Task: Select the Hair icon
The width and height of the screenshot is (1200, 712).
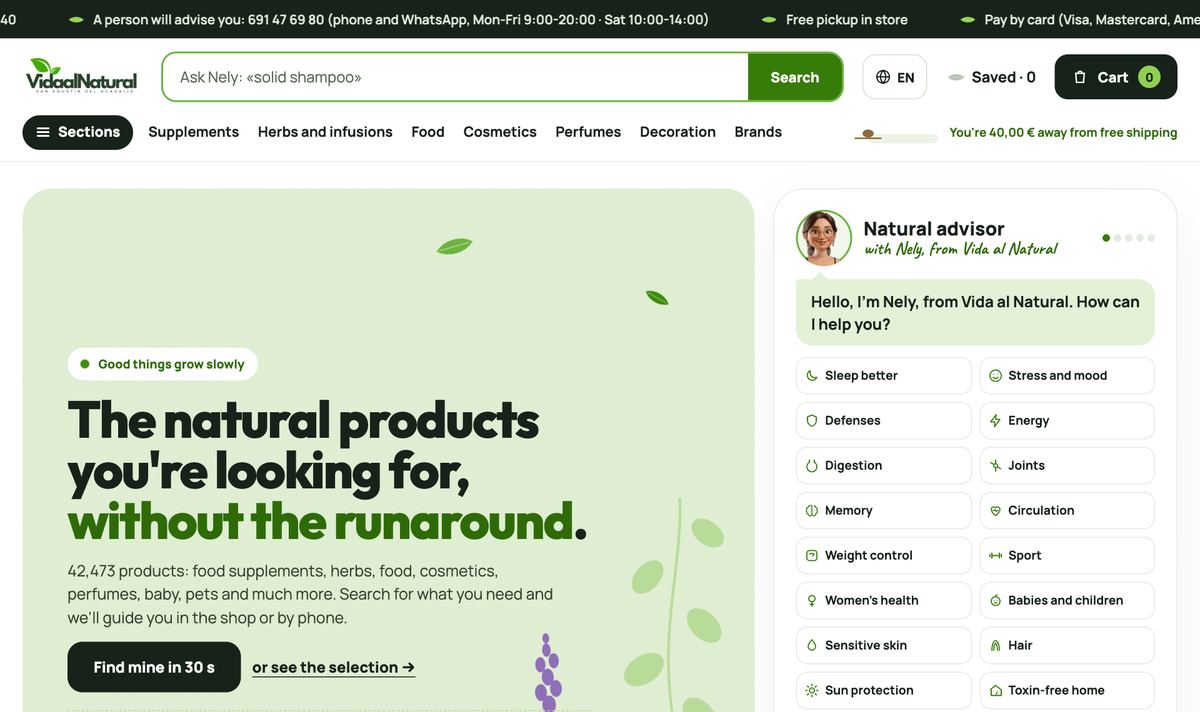Action: click(995, 646)
